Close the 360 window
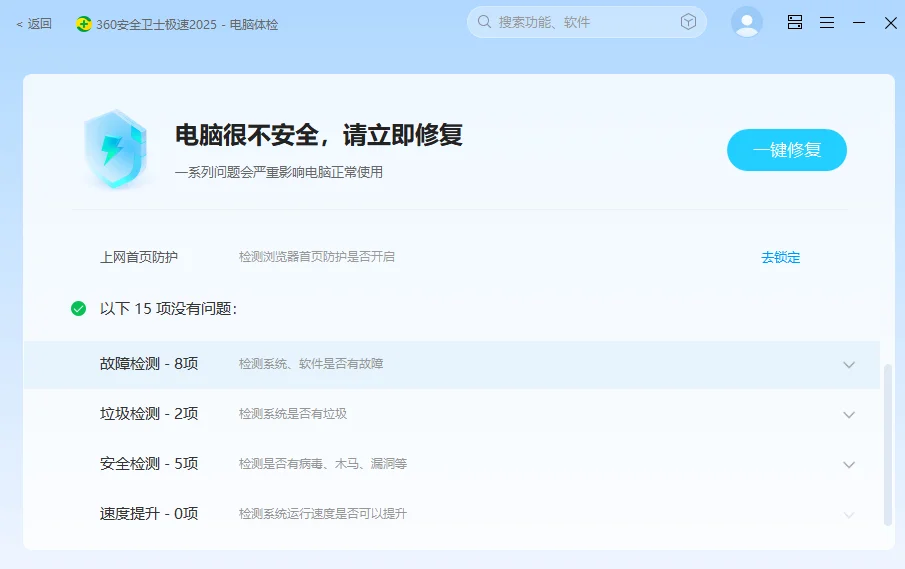Viewport: 905px width, 569px height. coord(891,23)
